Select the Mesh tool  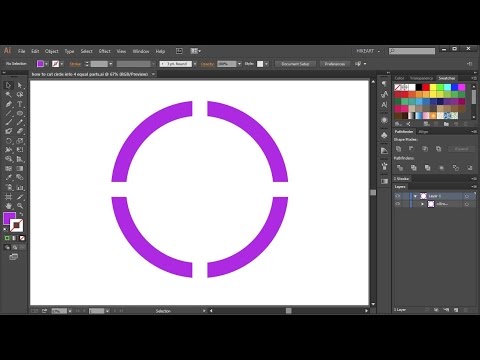8,169
